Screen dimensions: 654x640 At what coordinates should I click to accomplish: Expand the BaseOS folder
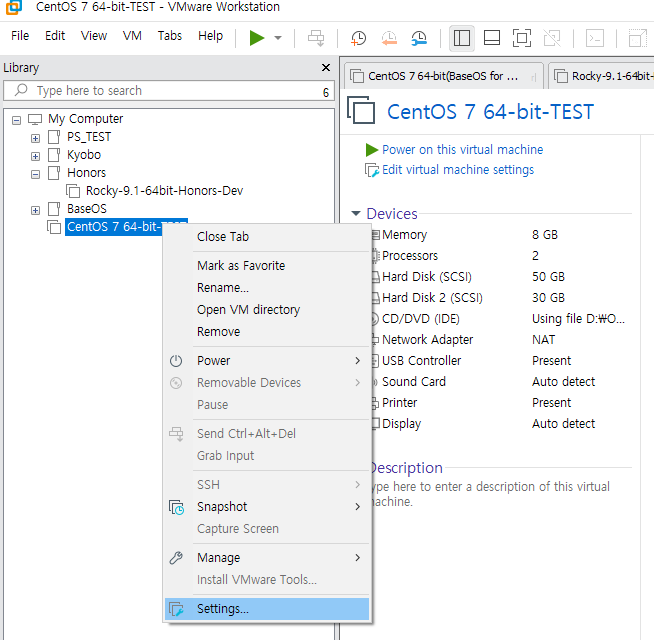click(35, 210)
